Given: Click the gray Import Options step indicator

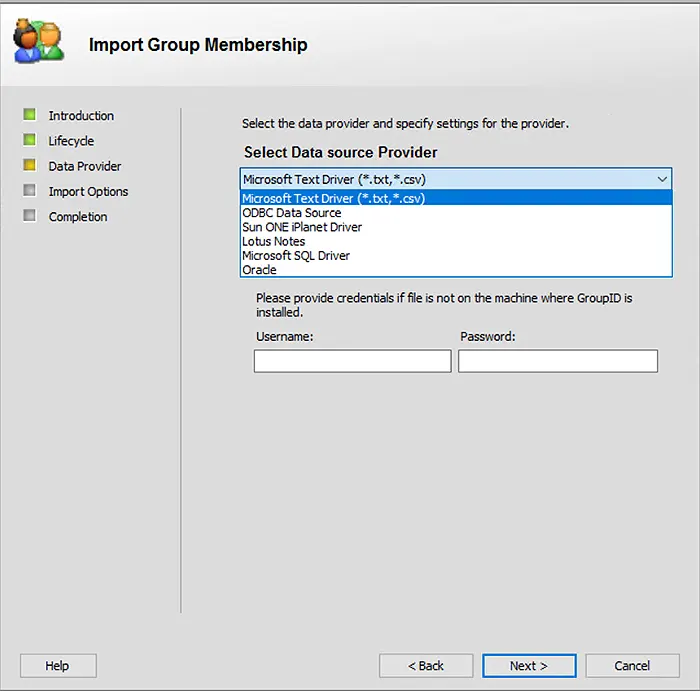Looking at the screenshot, I should click(29, 191).
